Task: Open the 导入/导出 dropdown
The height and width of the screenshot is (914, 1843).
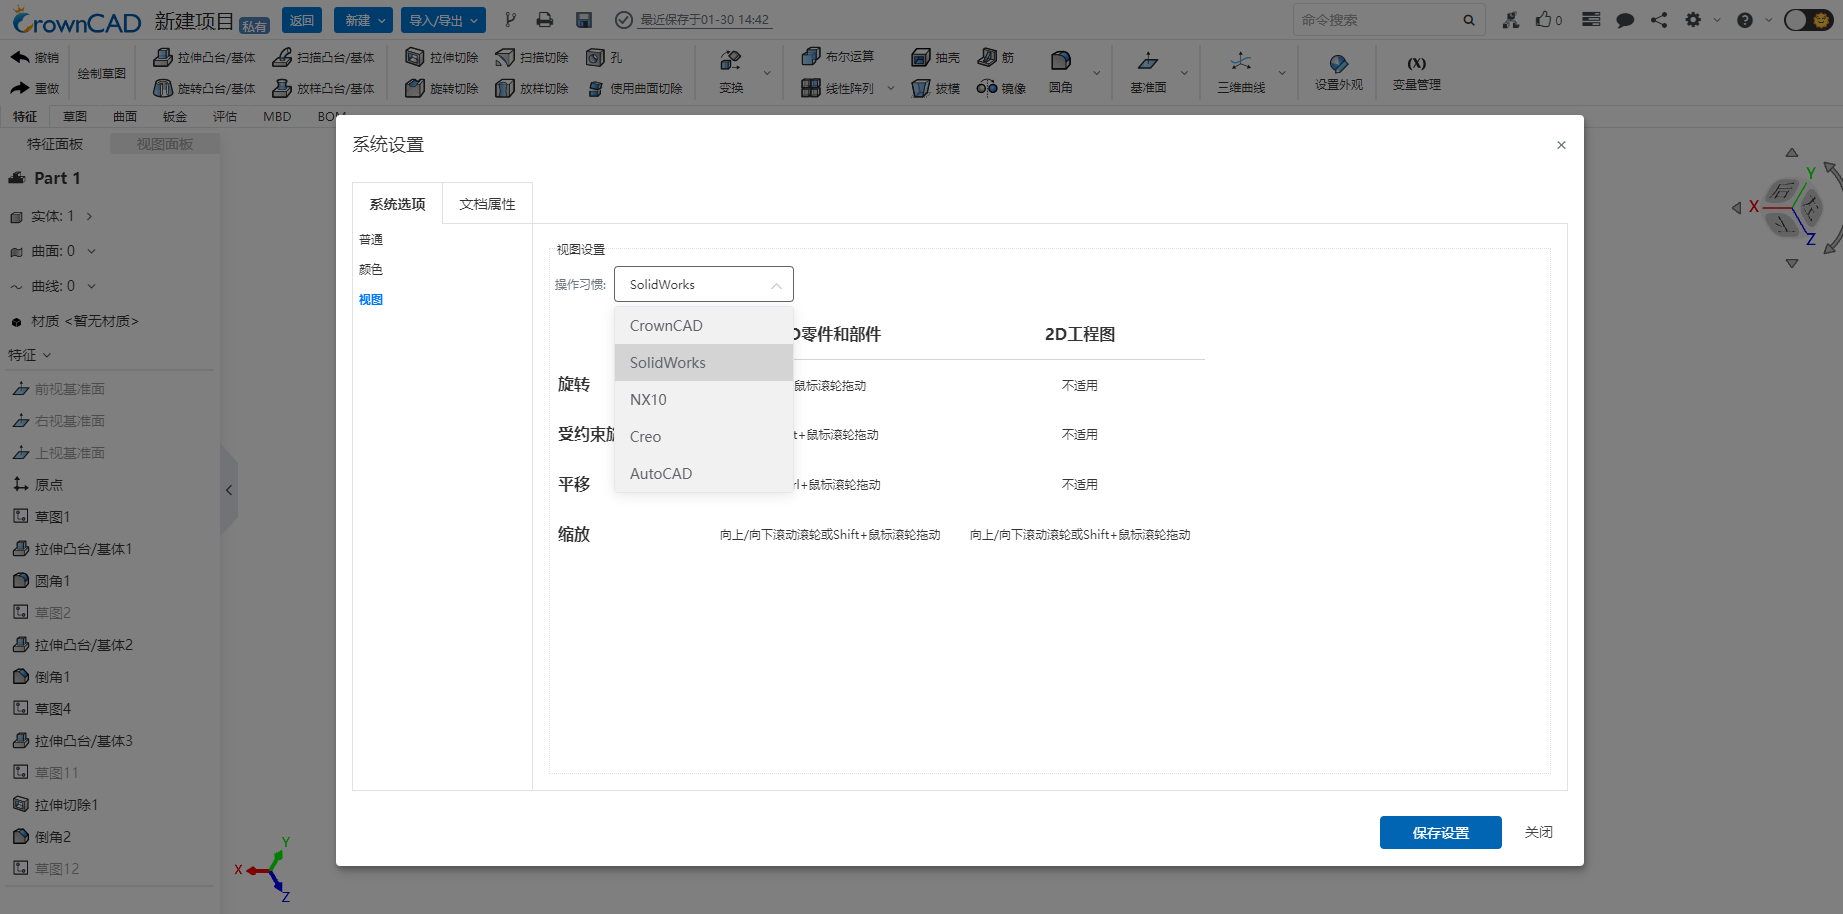Action: [x=444, y=20]
